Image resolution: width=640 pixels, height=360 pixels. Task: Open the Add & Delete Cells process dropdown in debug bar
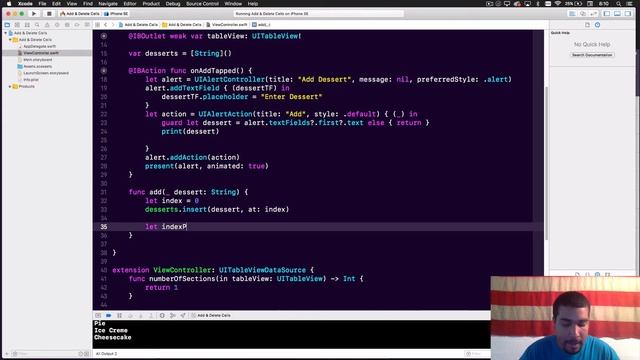(211, 316)
